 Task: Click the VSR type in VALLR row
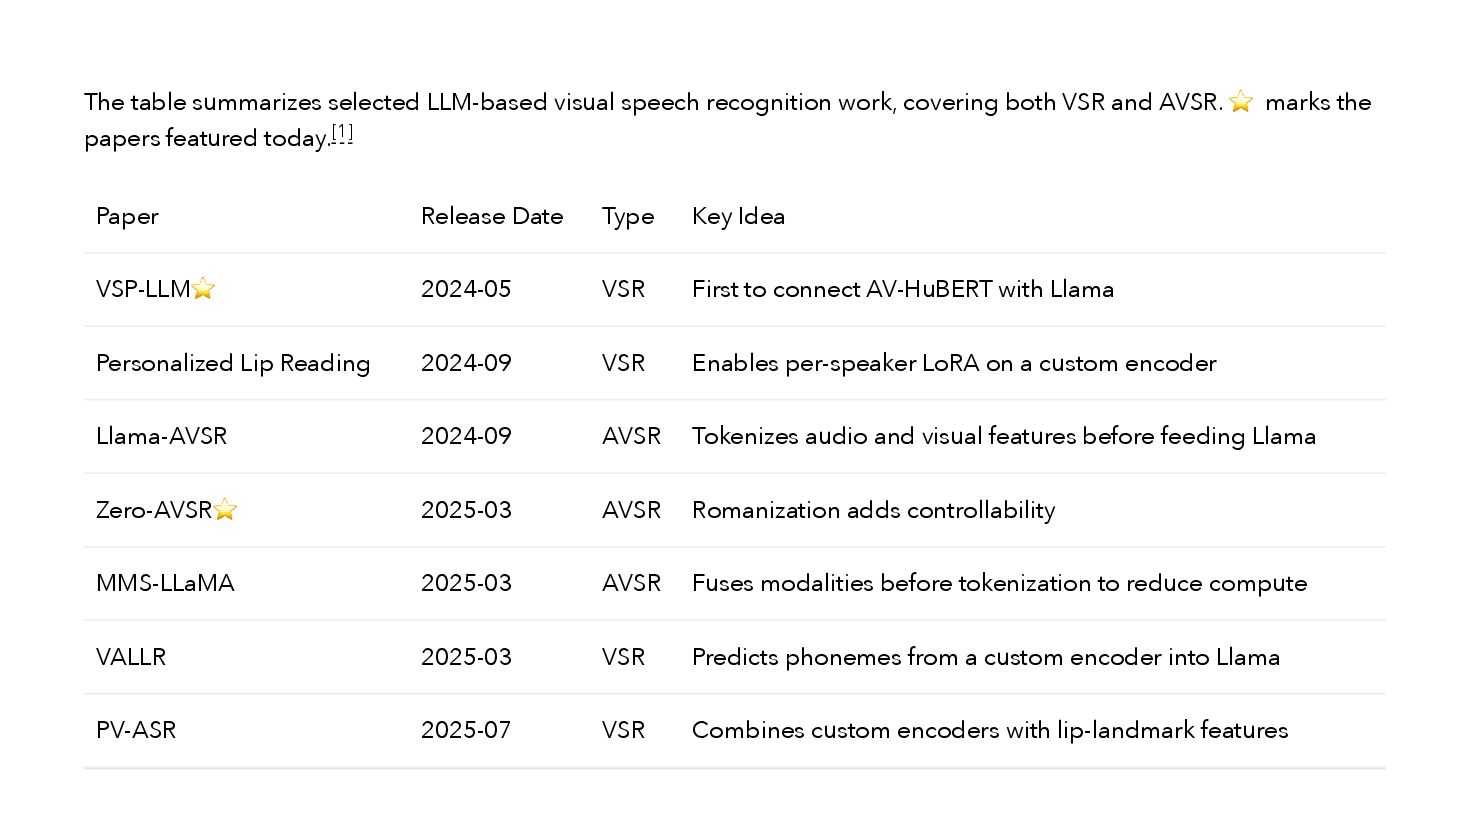pos(623,657)
